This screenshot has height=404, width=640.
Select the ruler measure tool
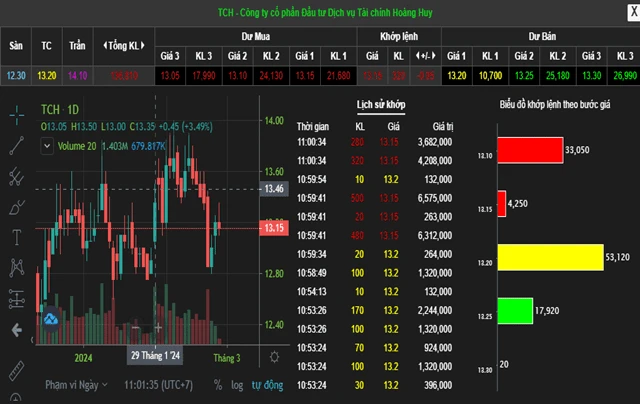(x=16, y=370)
